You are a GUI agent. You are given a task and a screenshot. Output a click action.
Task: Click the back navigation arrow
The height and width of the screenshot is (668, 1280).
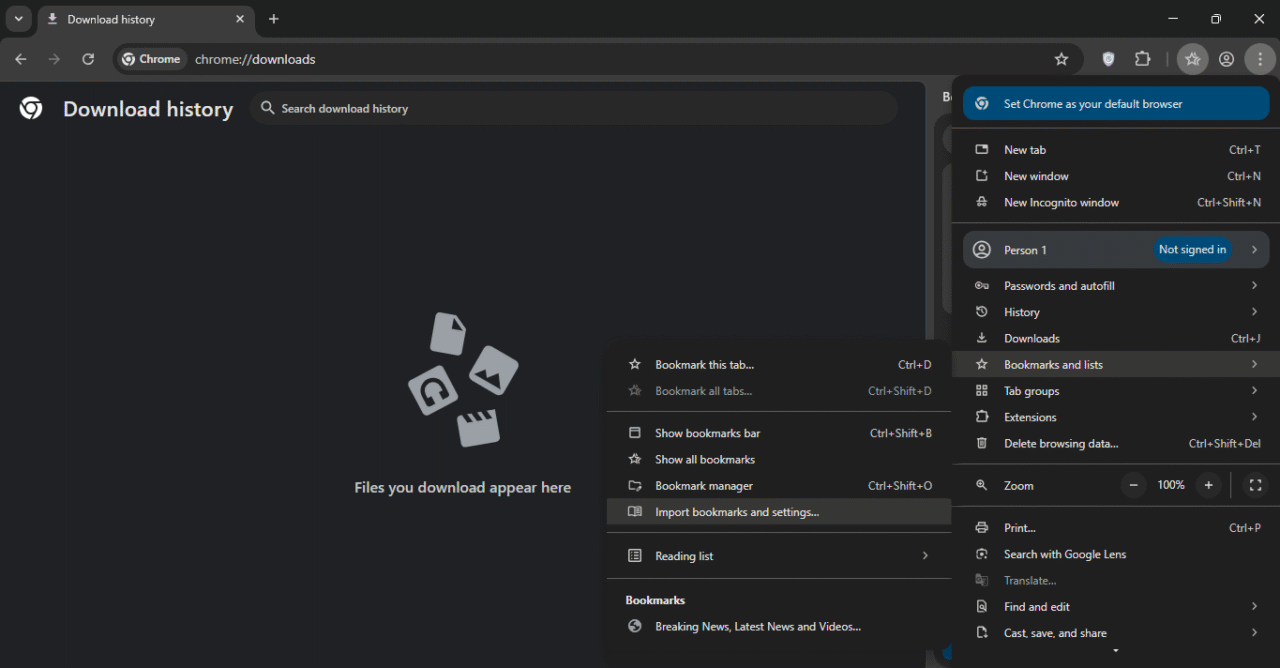pos(21,59)
